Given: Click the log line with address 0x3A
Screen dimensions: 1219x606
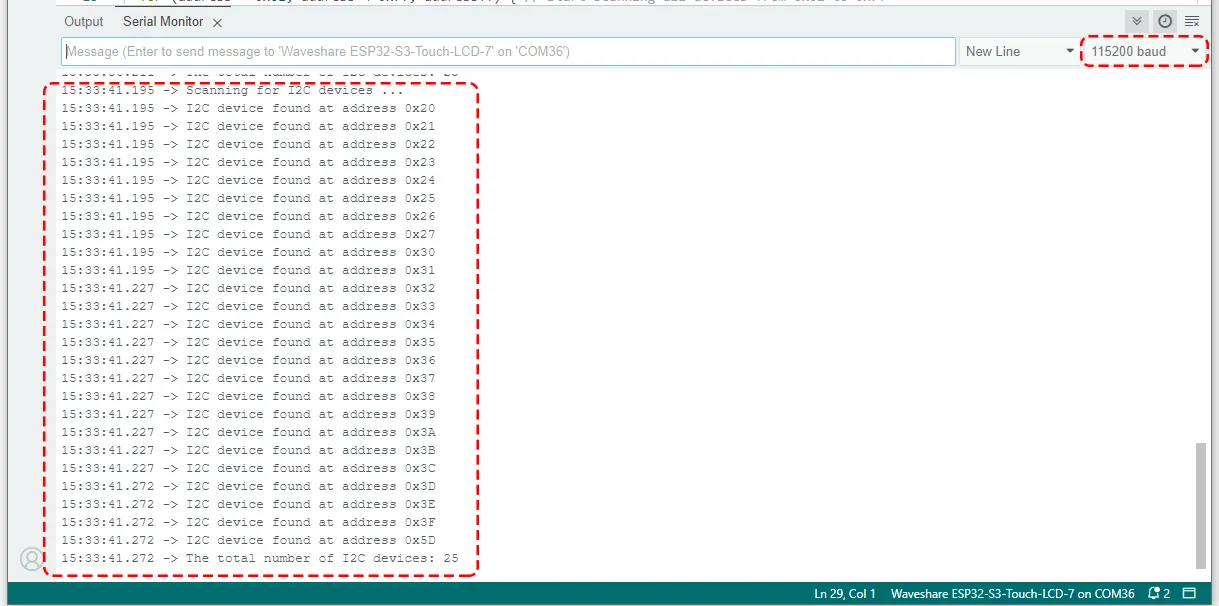Looking at the screenshot, I should pyautogui.click(x=248, y=432).
